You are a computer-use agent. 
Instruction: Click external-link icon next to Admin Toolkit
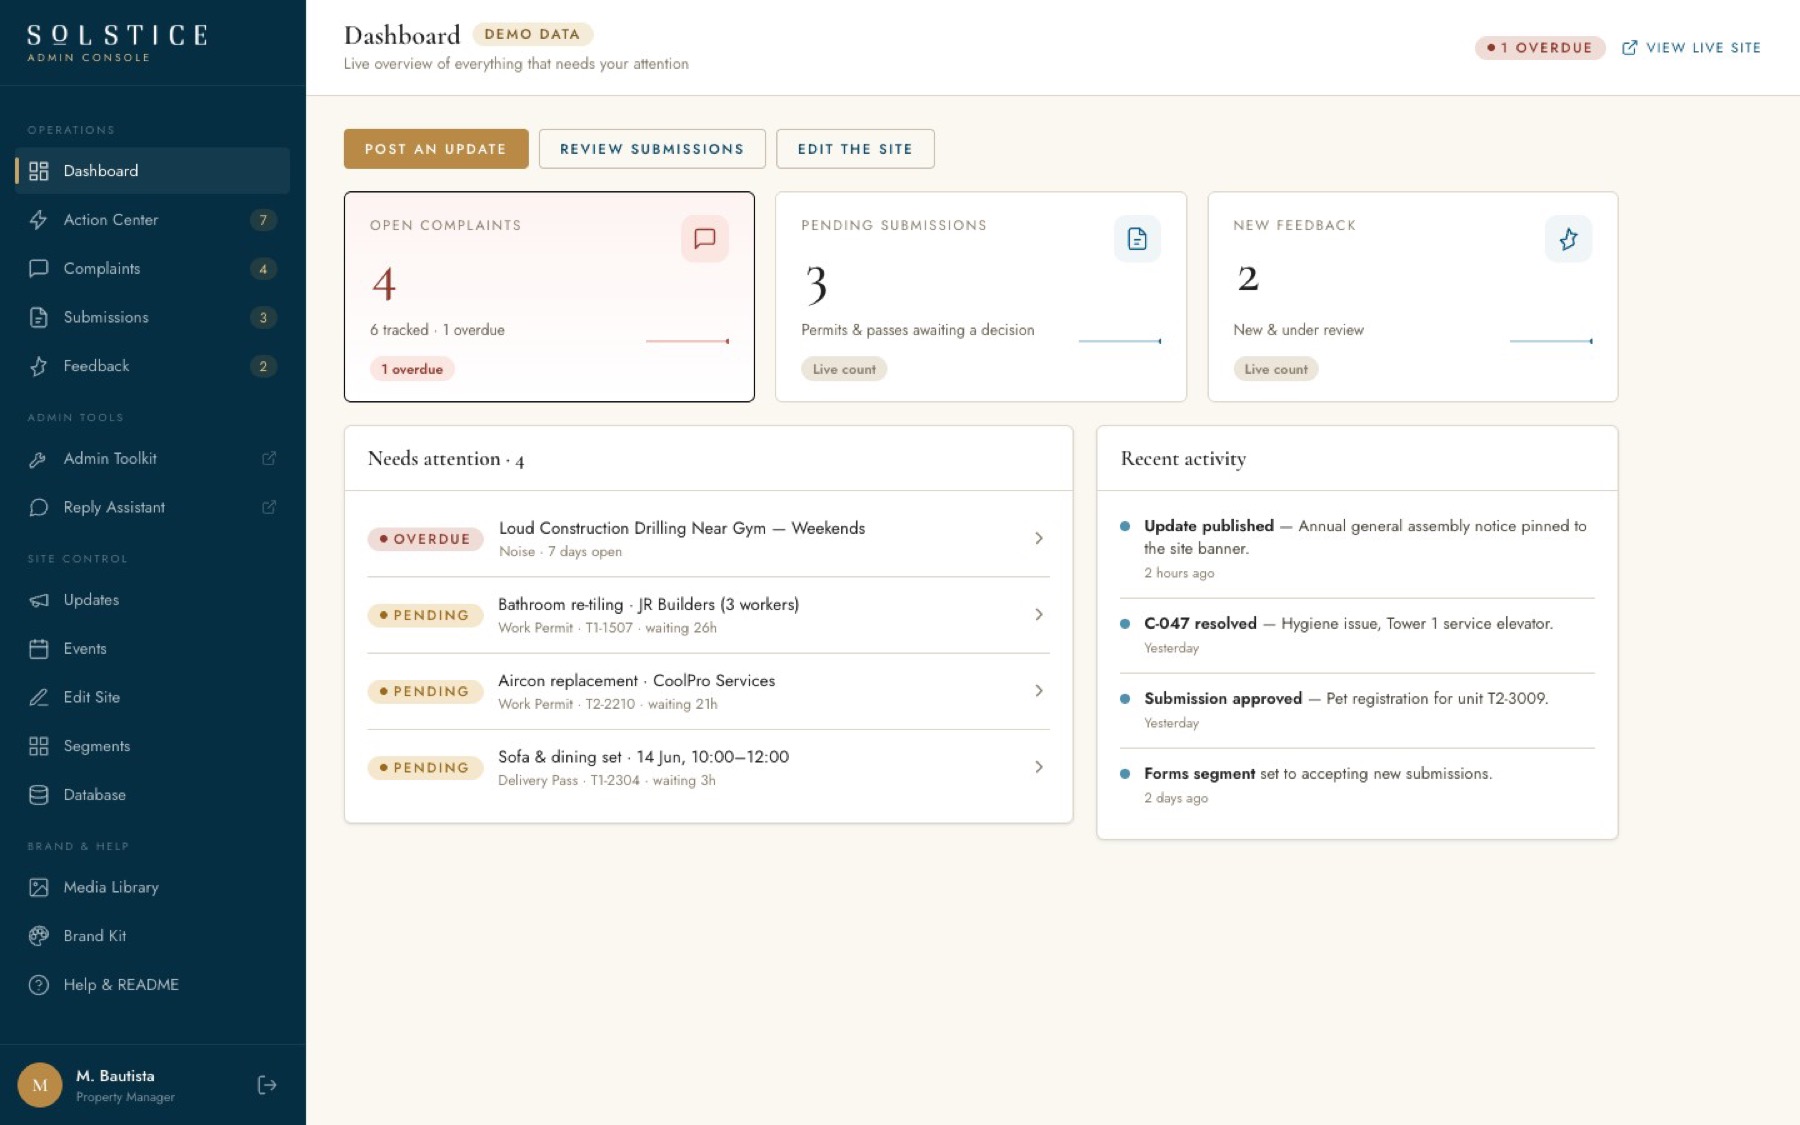point(269,458)
